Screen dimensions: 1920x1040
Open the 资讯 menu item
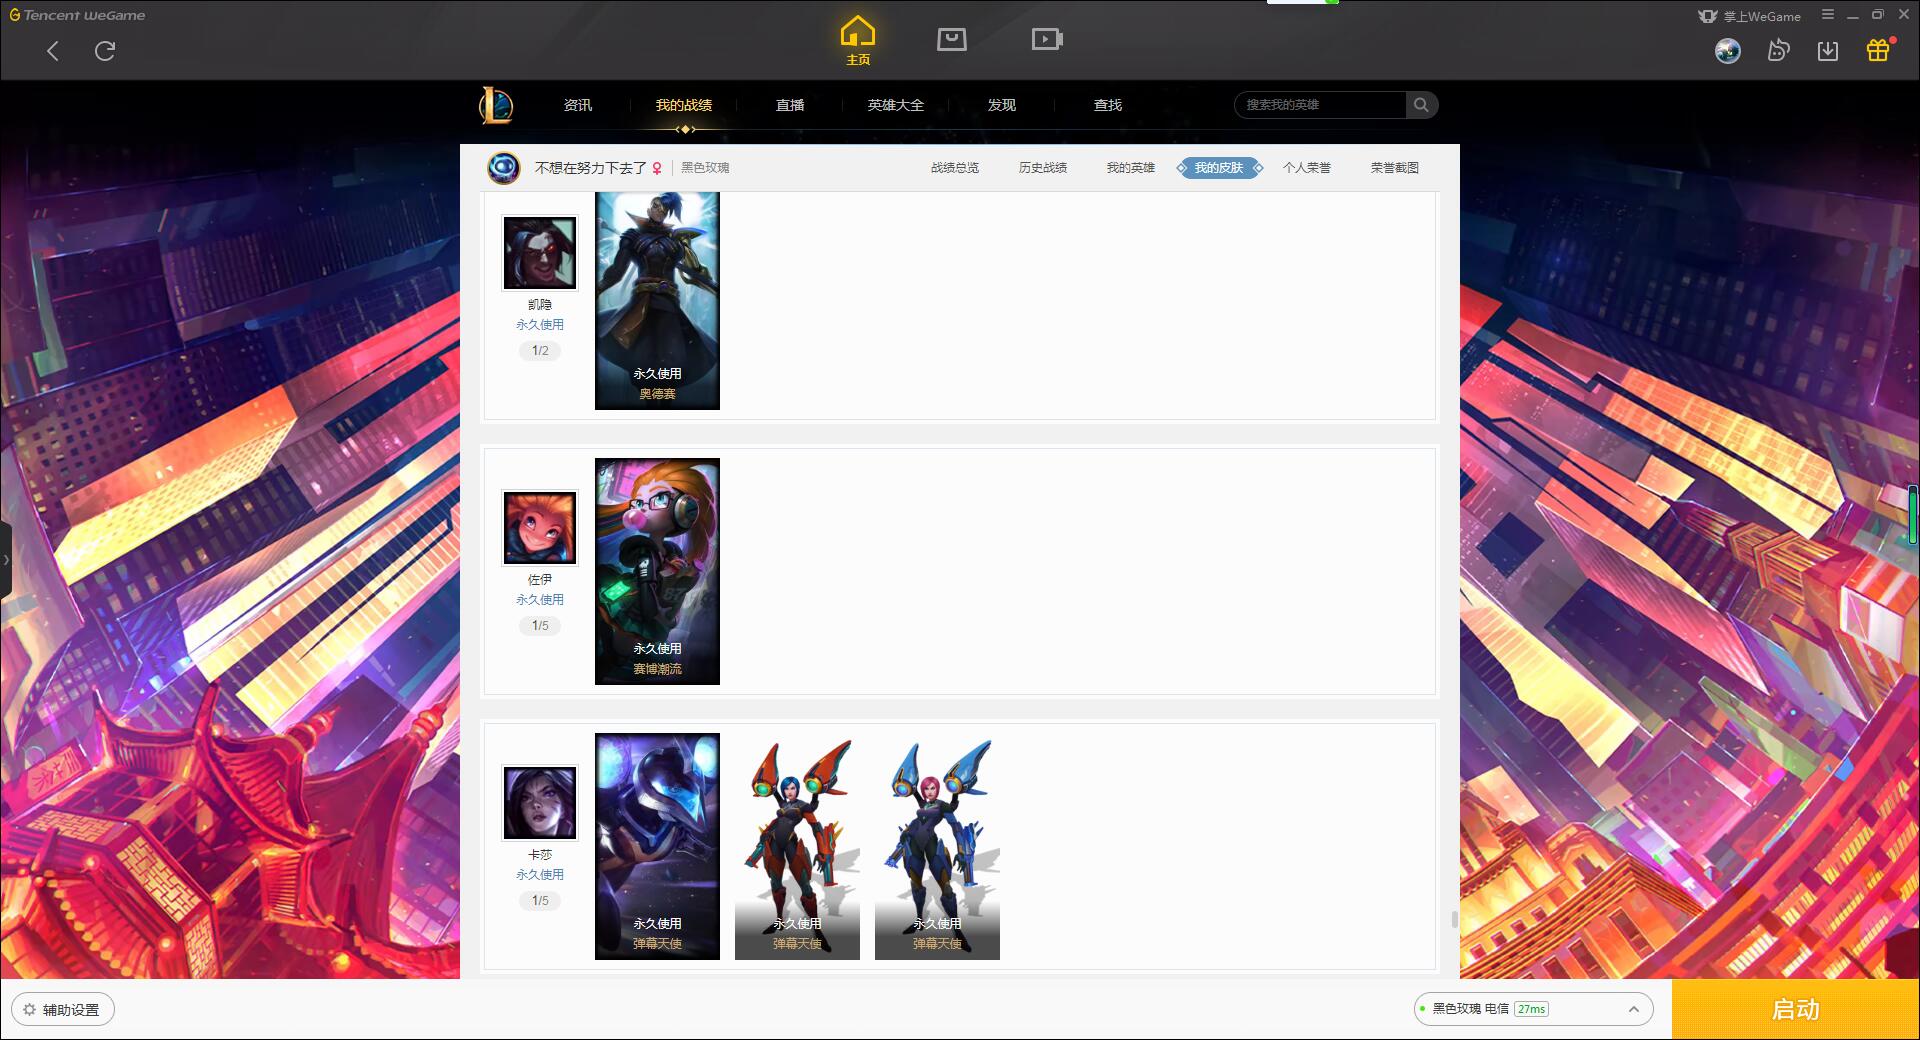[578, 105]
